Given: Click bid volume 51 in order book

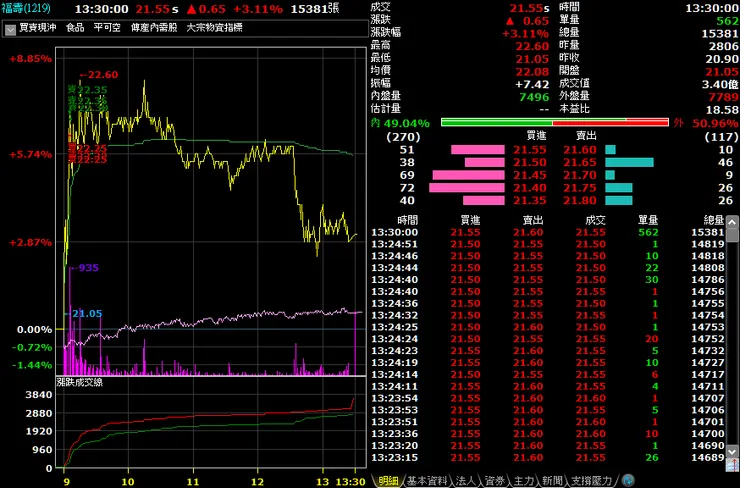Looking at the screenshot, I should (407, 150).
